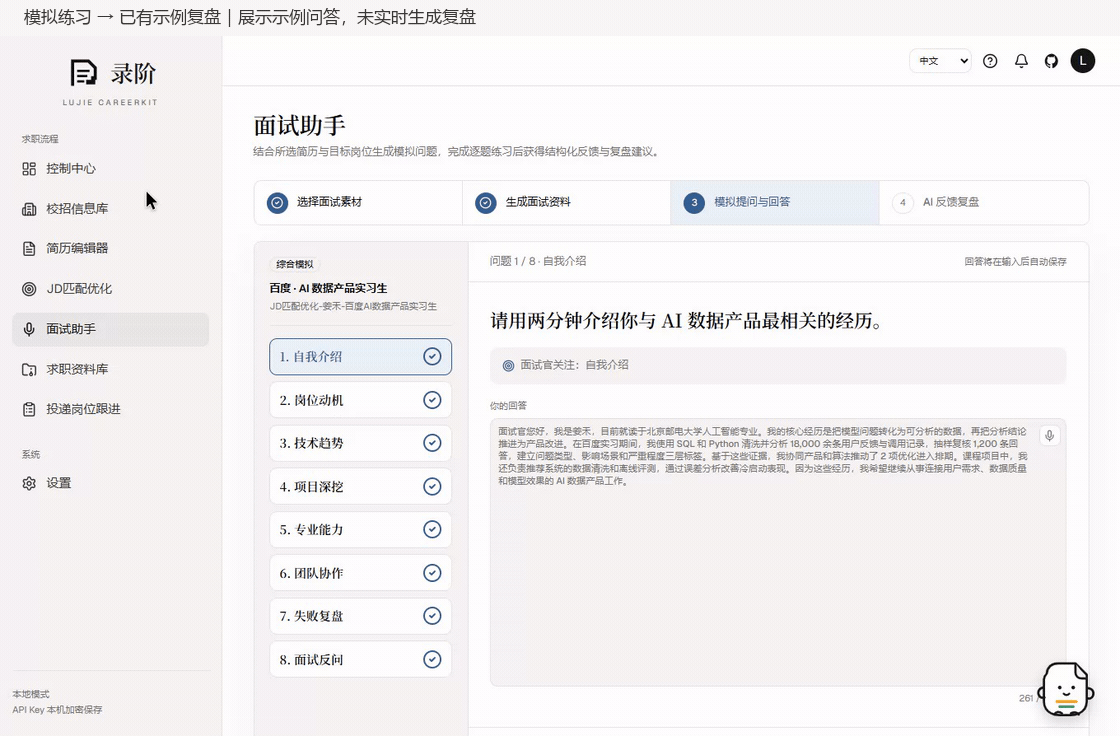Open notifications bell icon
Screen dimensions: 1120x736
(1021, 61)
